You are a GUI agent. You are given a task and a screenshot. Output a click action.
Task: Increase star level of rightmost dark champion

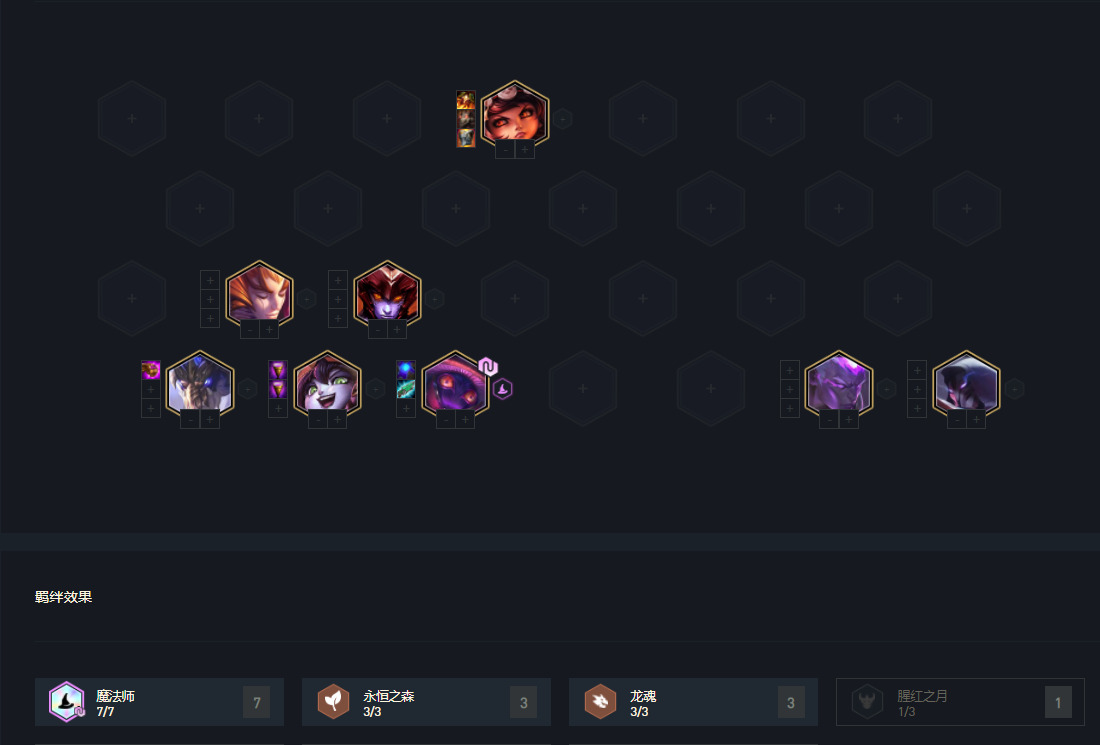point(976,420)
